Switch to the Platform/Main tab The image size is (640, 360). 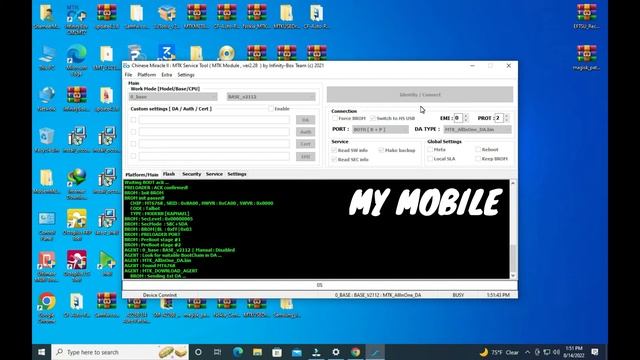click(x=142, y=174)
